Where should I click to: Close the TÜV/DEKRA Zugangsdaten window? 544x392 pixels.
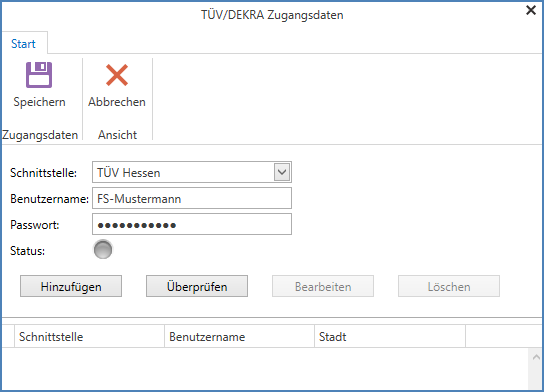tap(531, 10)
